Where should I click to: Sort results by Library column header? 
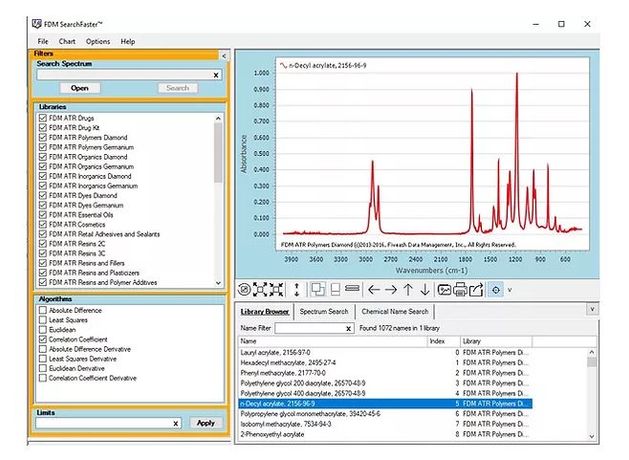496,341
